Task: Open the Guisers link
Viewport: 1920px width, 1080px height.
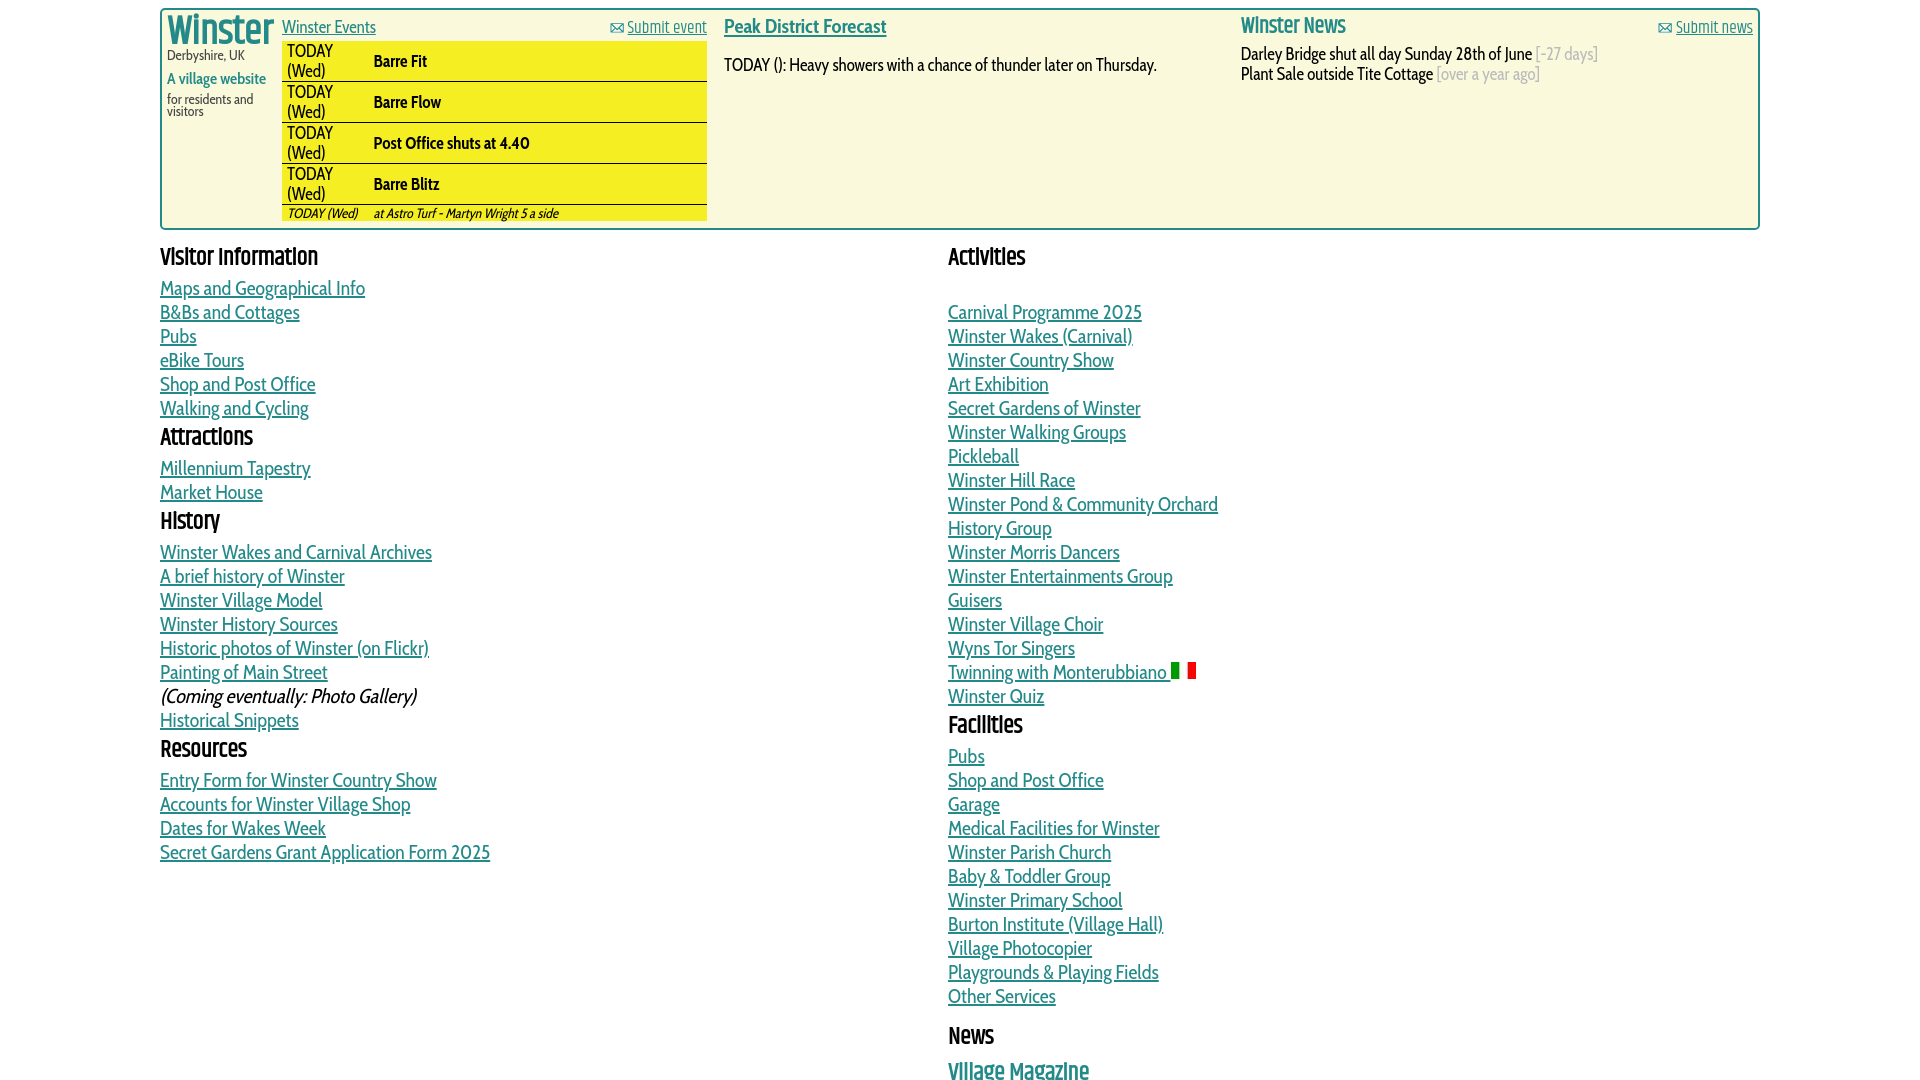Action: tap(975, 600)
